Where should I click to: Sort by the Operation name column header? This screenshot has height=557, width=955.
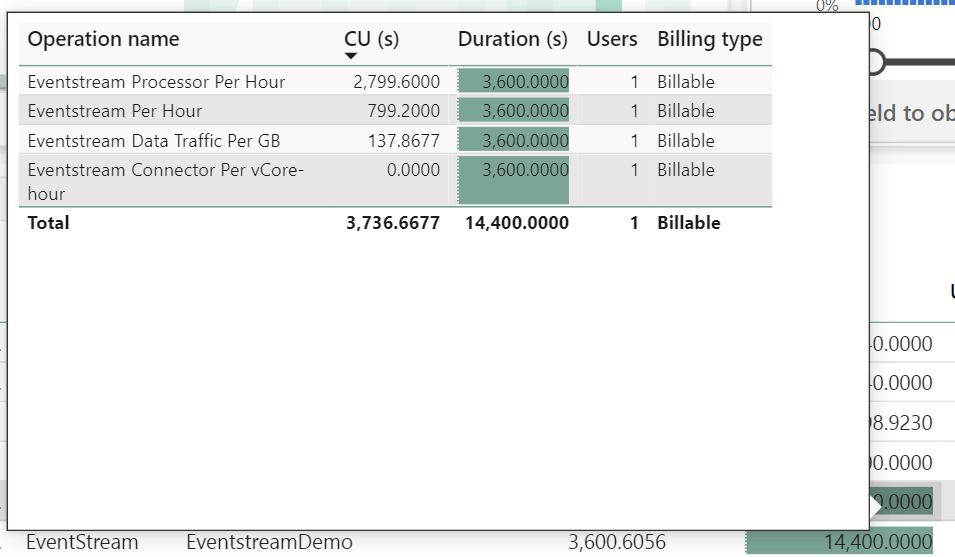click(103, 40)
